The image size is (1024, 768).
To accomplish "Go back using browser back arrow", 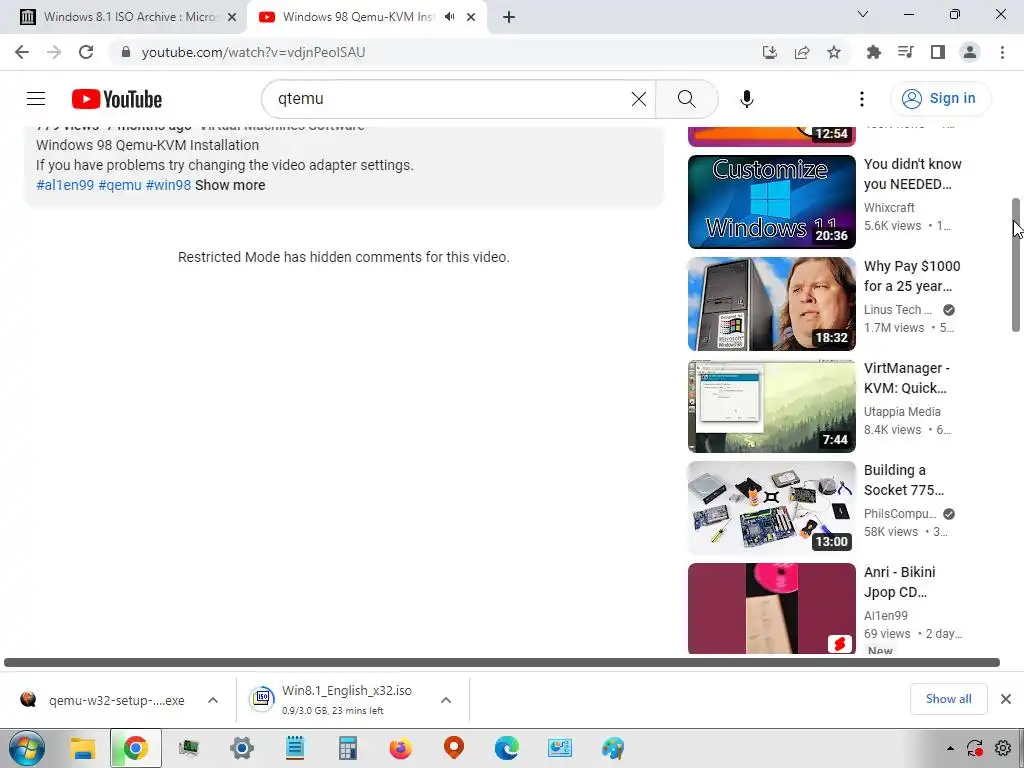I will pyautogui.click(x=22, y=52).
